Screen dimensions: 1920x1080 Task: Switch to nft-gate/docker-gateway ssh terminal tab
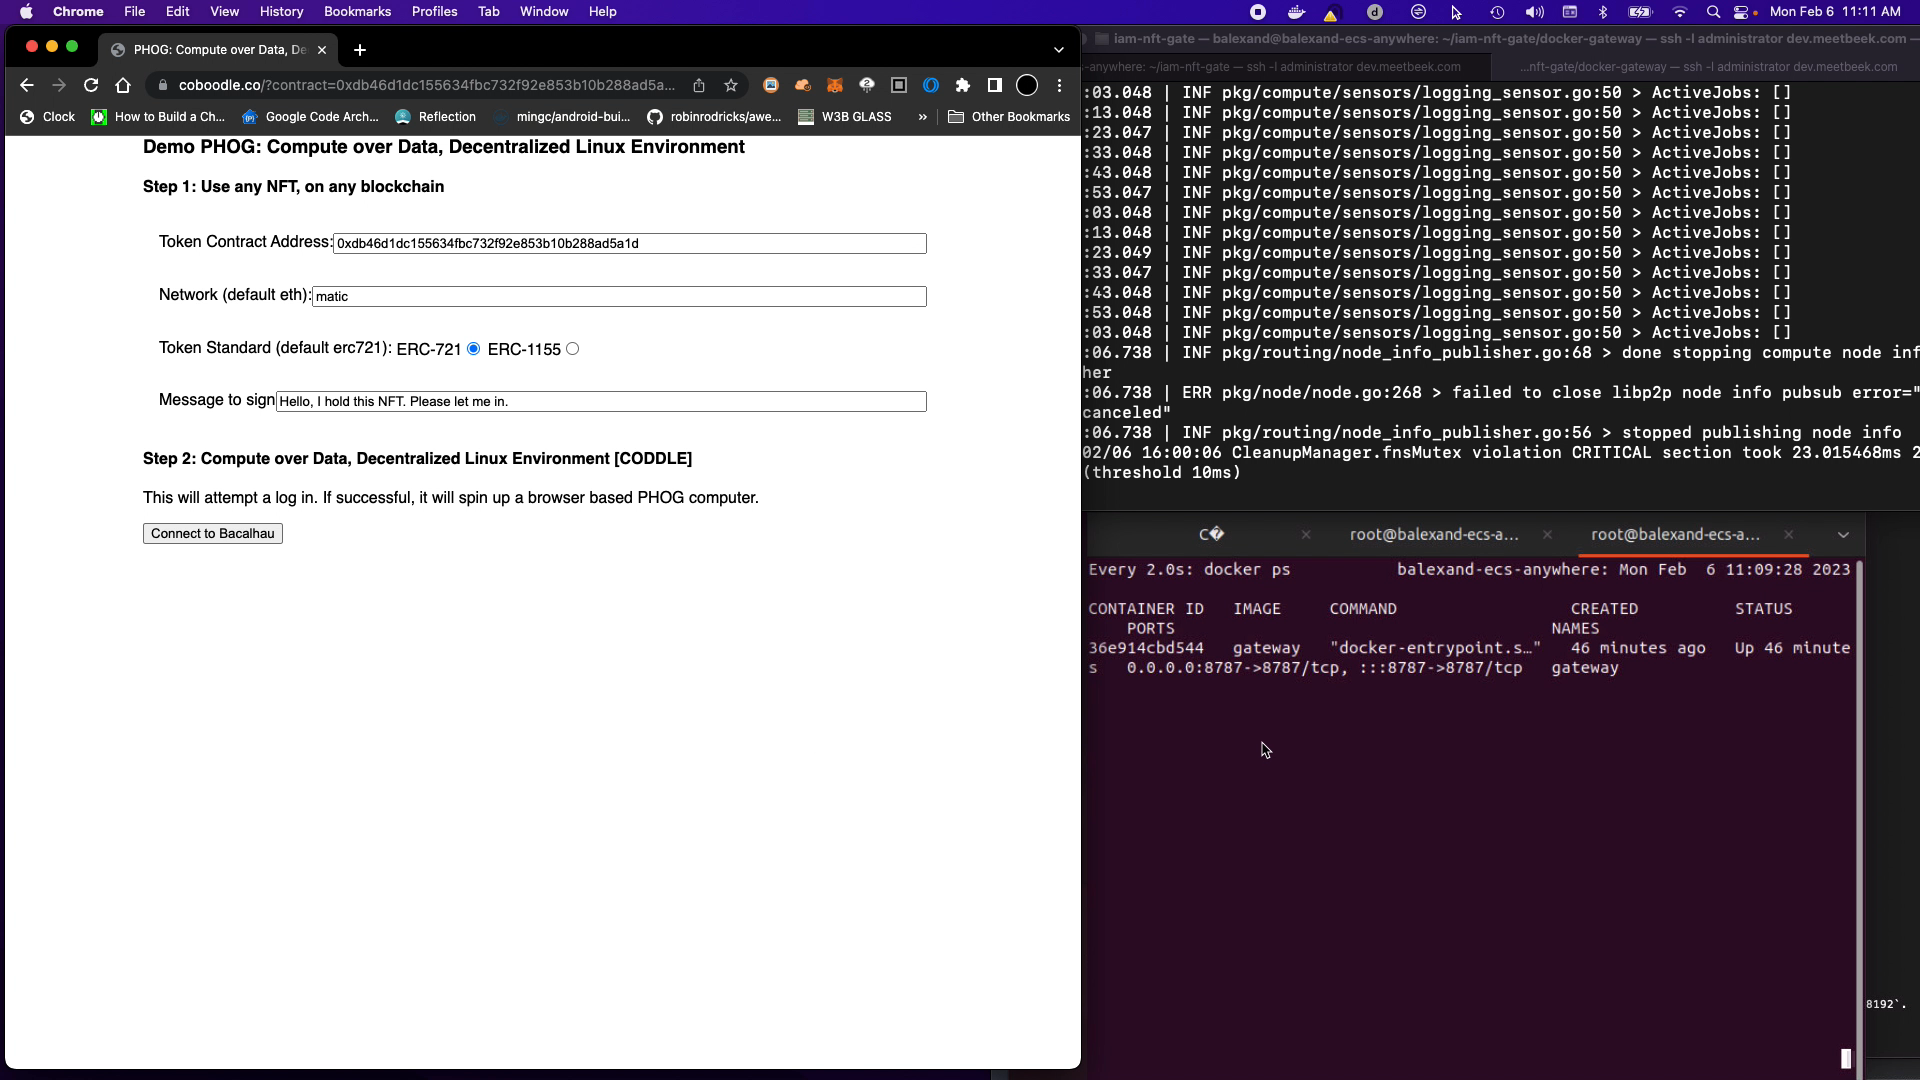tap(1708, 67)
